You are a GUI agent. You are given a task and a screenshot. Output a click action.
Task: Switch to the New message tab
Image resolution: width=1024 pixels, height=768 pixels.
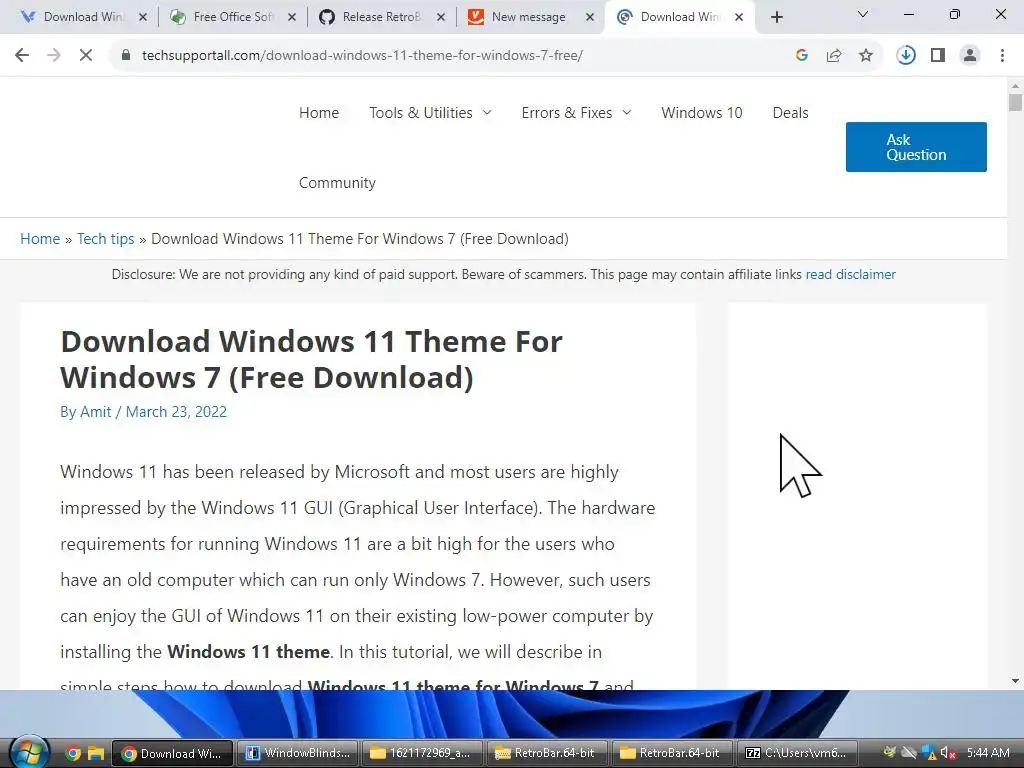tap(530, 17)
